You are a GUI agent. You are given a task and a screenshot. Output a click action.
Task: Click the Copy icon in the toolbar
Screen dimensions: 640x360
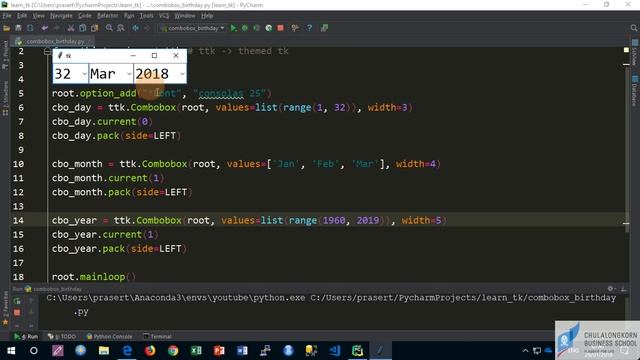[x=83, y=28]
